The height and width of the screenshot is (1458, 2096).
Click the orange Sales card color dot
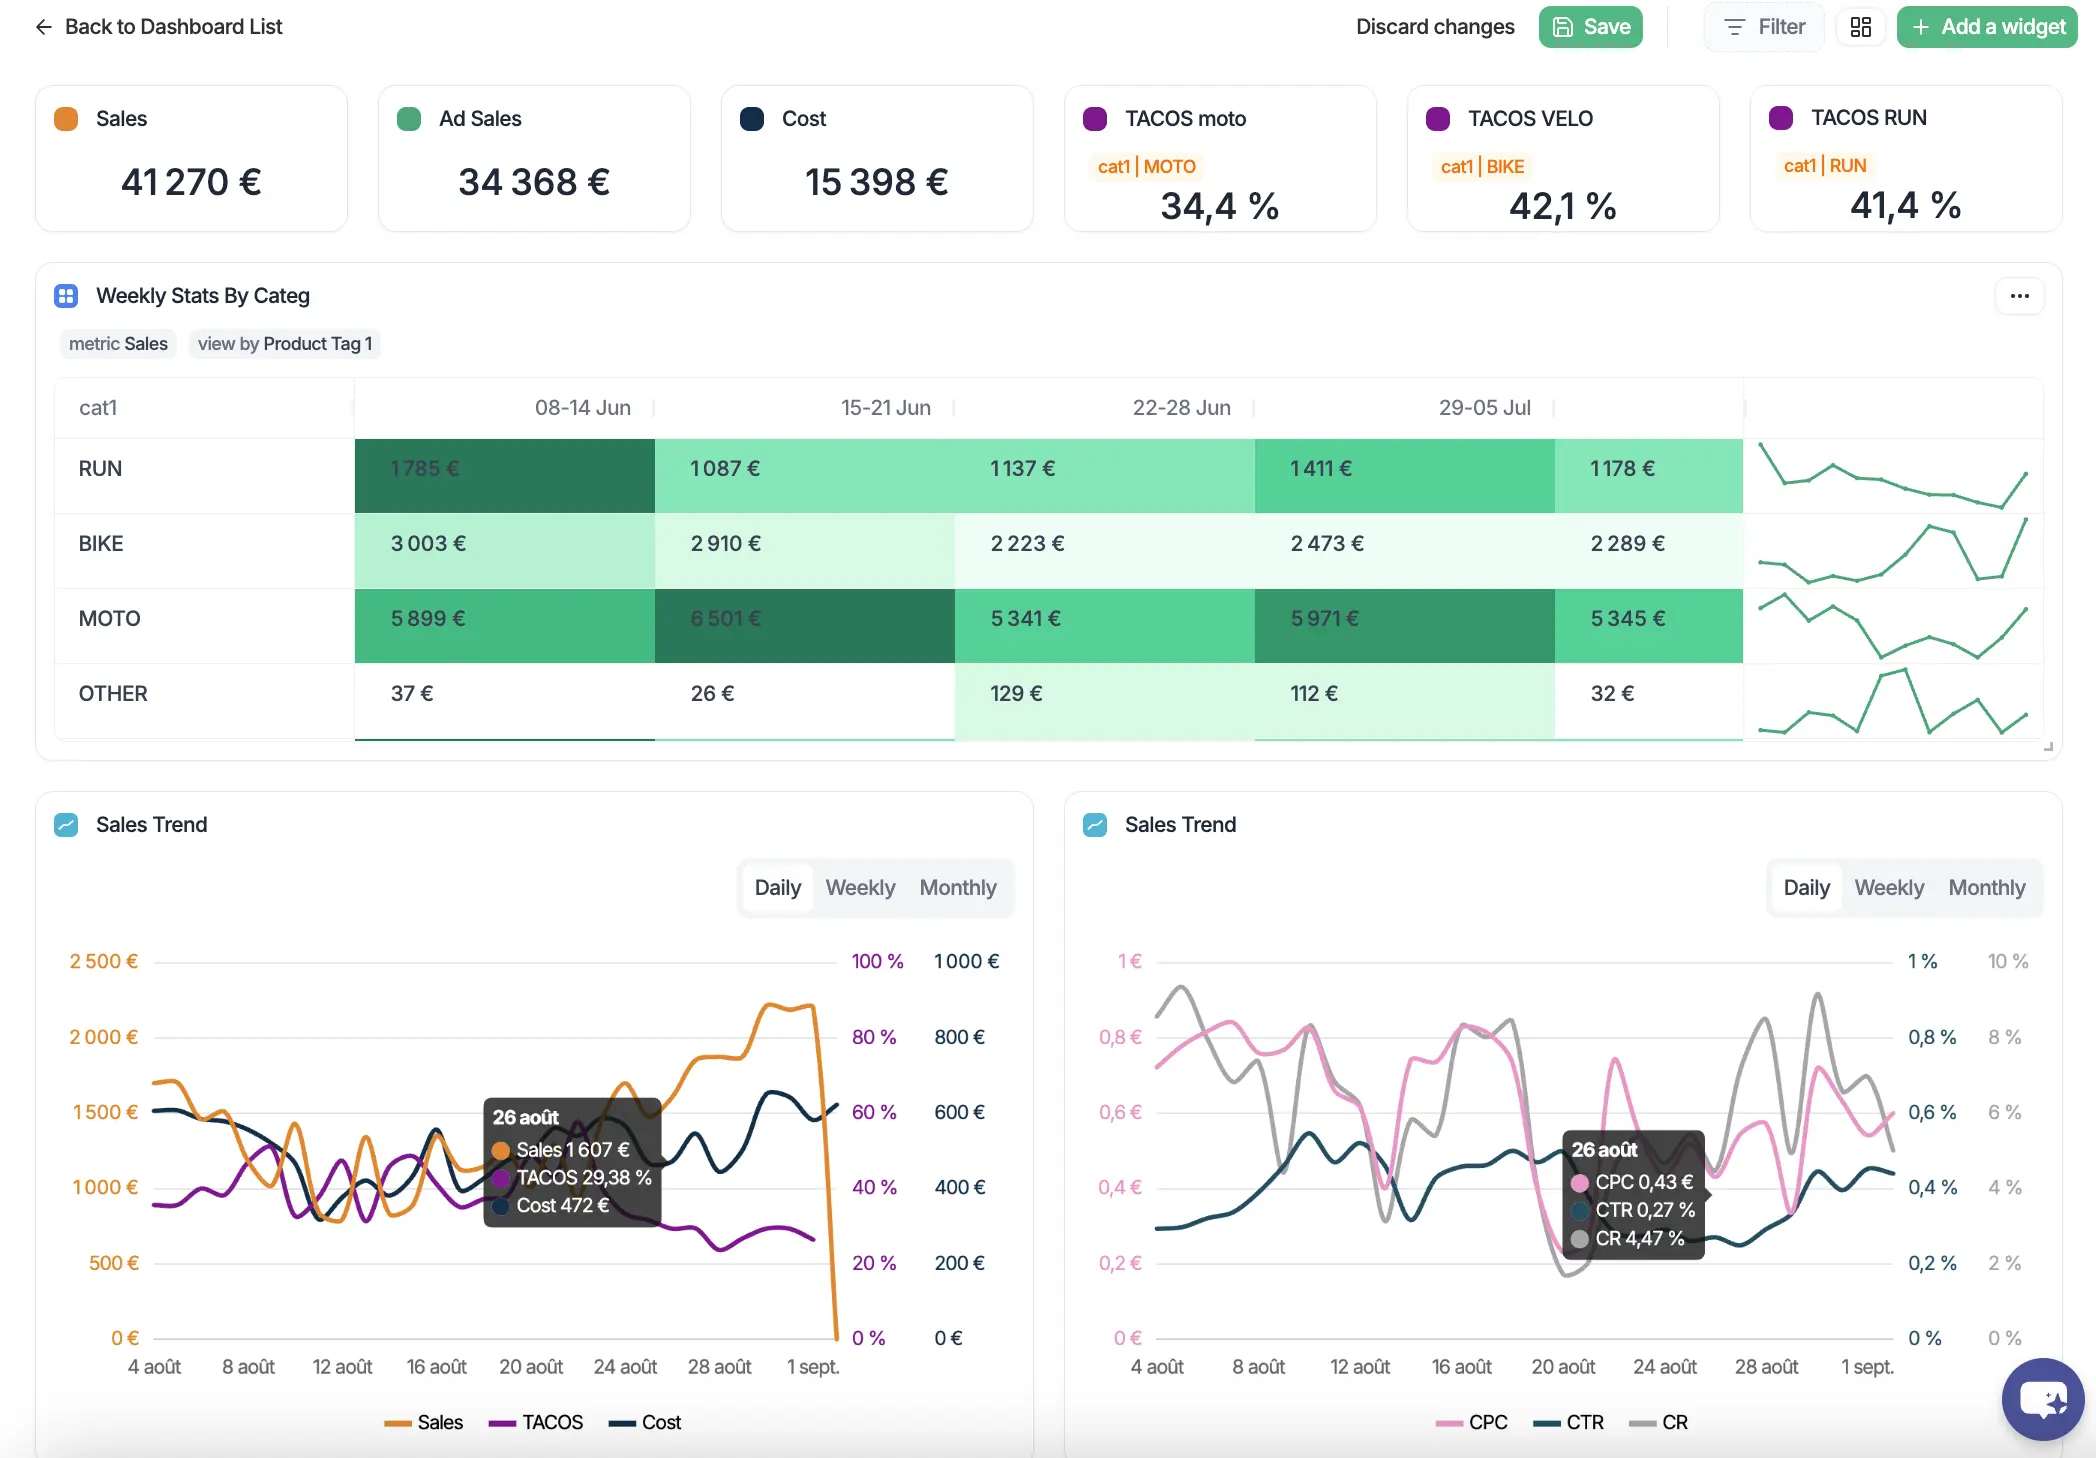[66, 119]
